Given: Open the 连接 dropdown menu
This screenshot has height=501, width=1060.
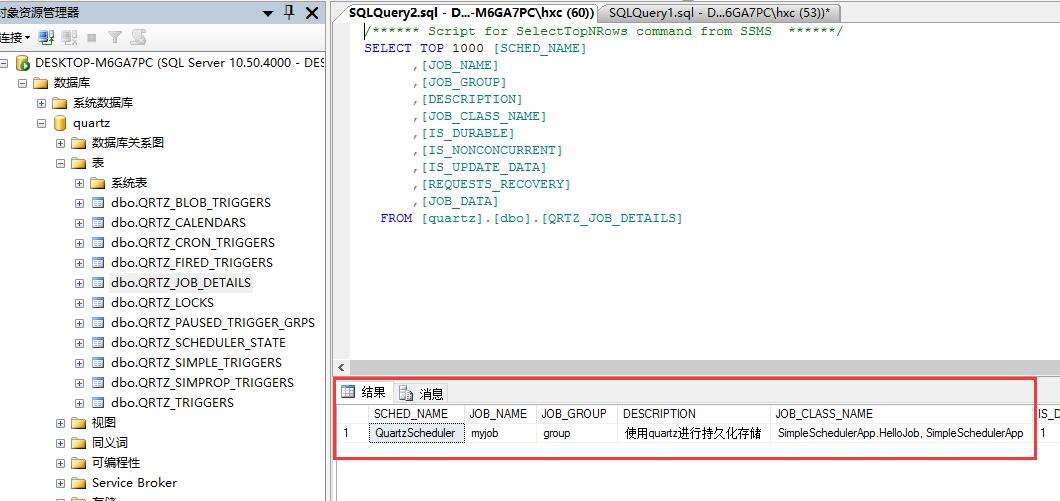Looking at the screenshot, I should point(15,37).
